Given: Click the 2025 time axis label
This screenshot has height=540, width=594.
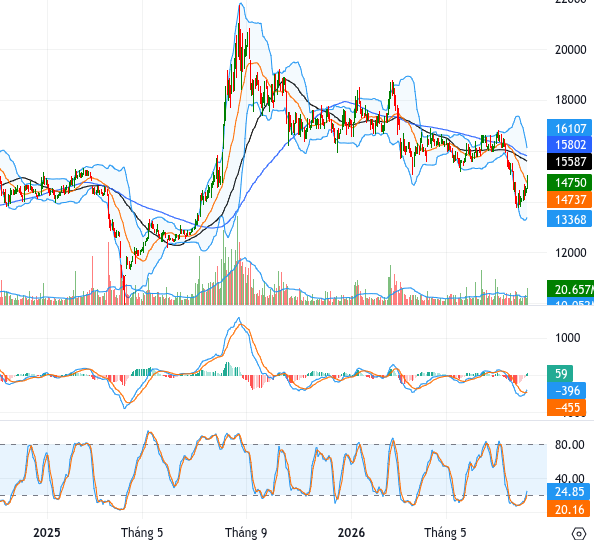Looking at the screenshot, I should coord(47,532).
